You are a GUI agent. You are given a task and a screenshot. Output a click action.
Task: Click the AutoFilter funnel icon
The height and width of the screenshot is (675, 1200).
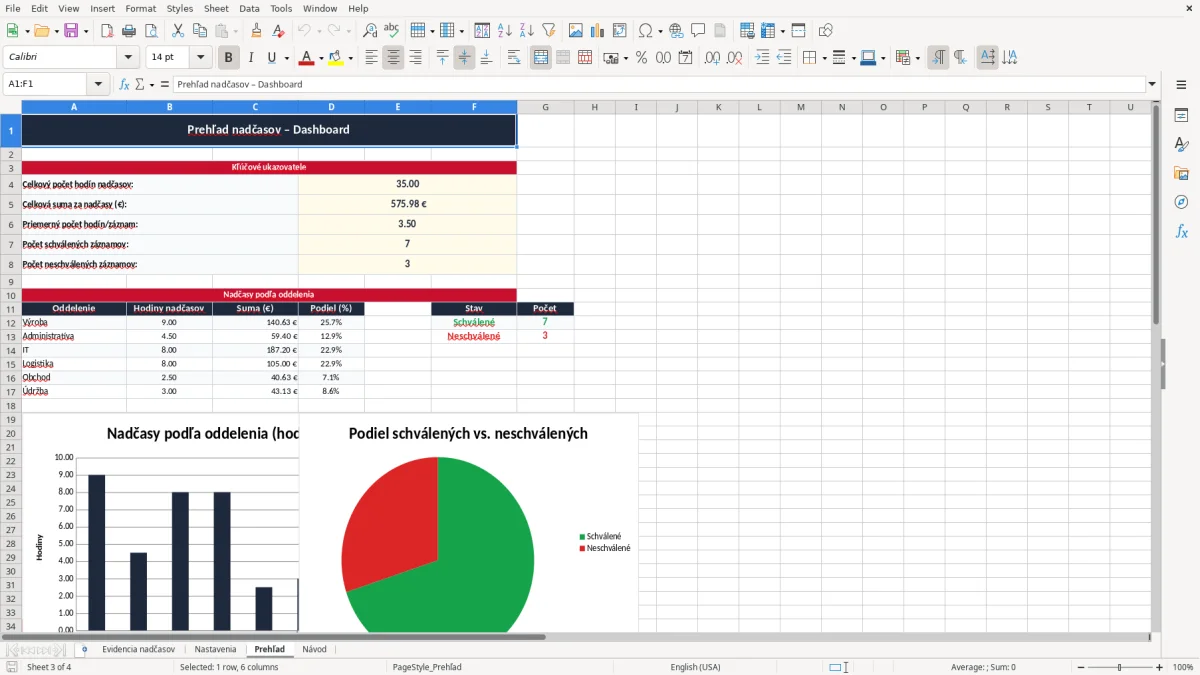click(x=548, y=31)
